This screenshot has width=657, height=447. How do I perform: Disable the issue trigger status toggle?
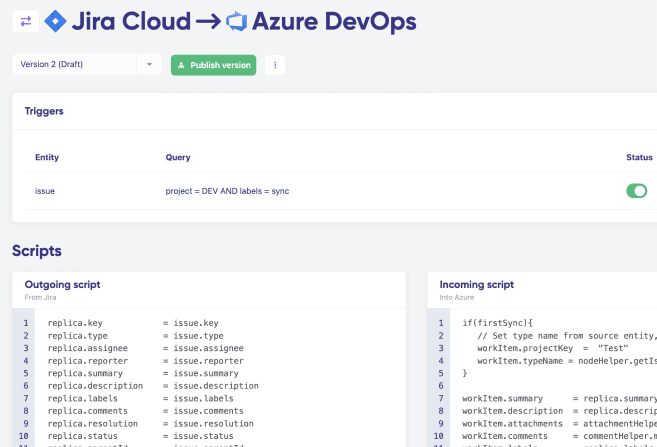point(636,190)
